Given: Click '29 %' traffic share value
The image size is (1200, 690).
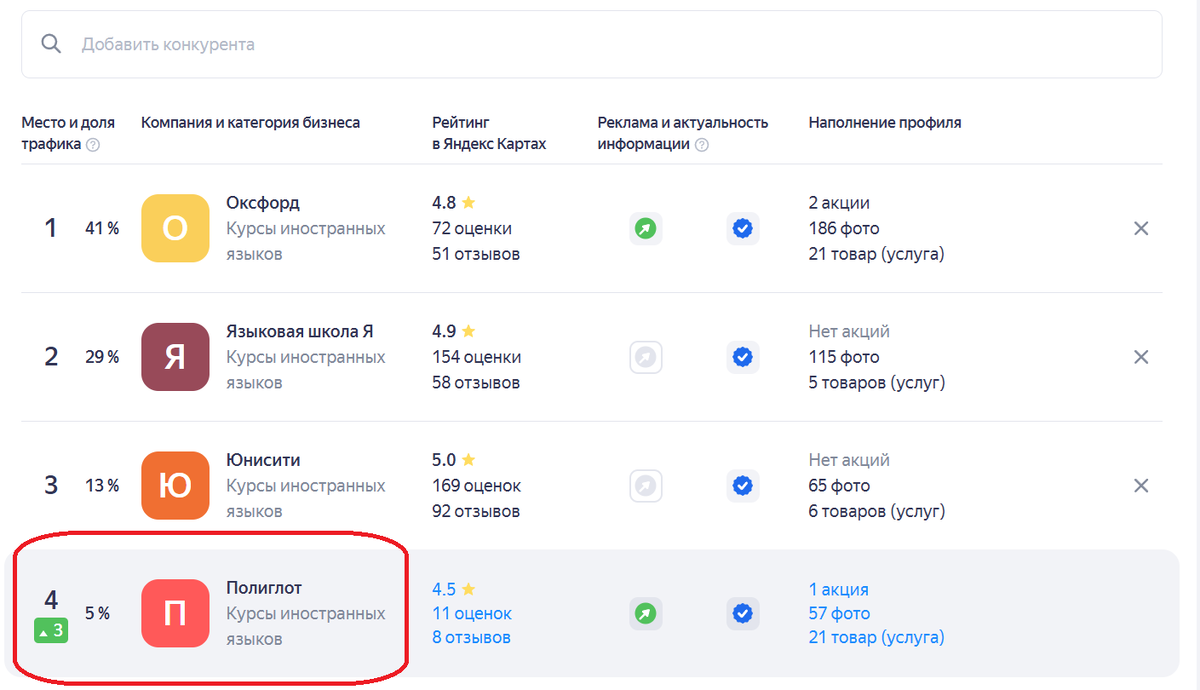Looking at the screenshot, I should (102, 357).
